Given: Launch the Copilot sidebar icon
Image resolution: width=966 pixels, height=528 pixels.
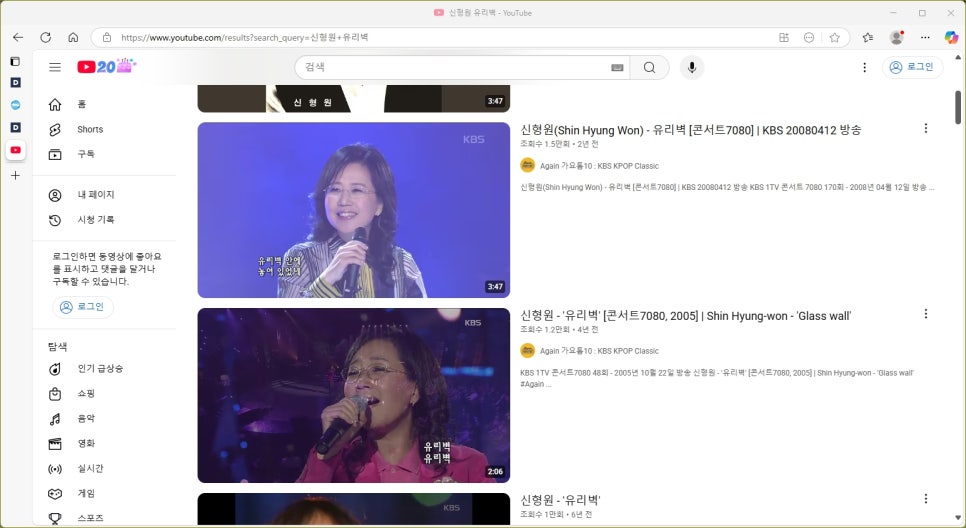Looking at the screenshot, I should 951,38.
